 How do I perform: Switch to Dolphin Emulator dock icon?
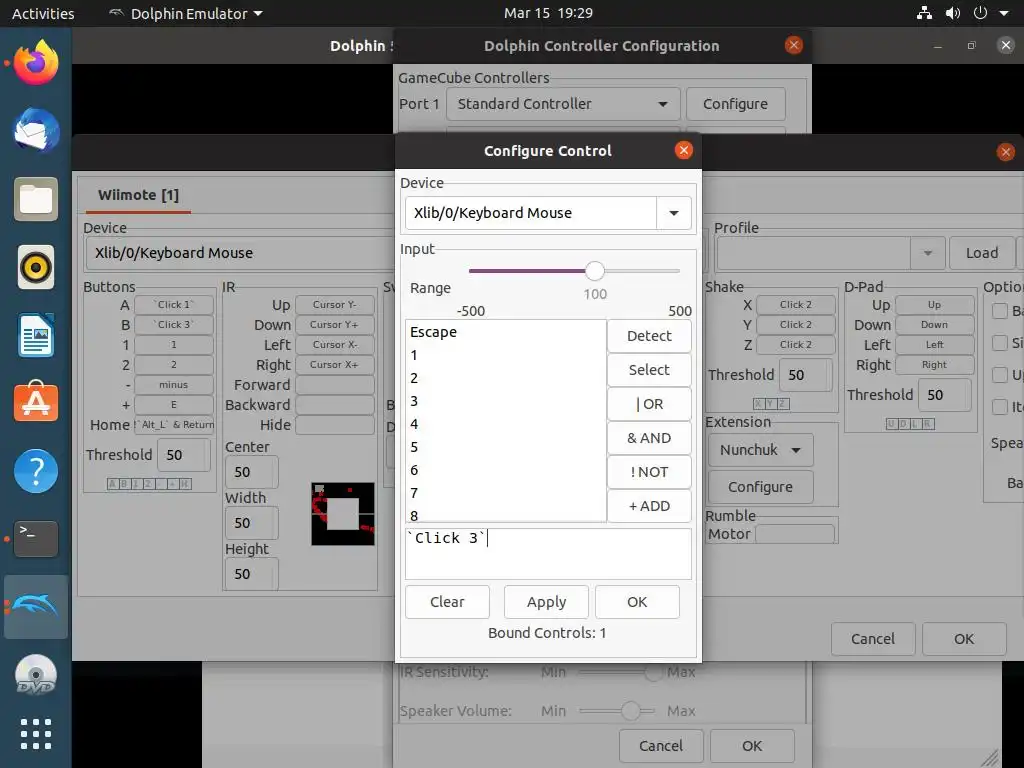[x=36, y=607]
